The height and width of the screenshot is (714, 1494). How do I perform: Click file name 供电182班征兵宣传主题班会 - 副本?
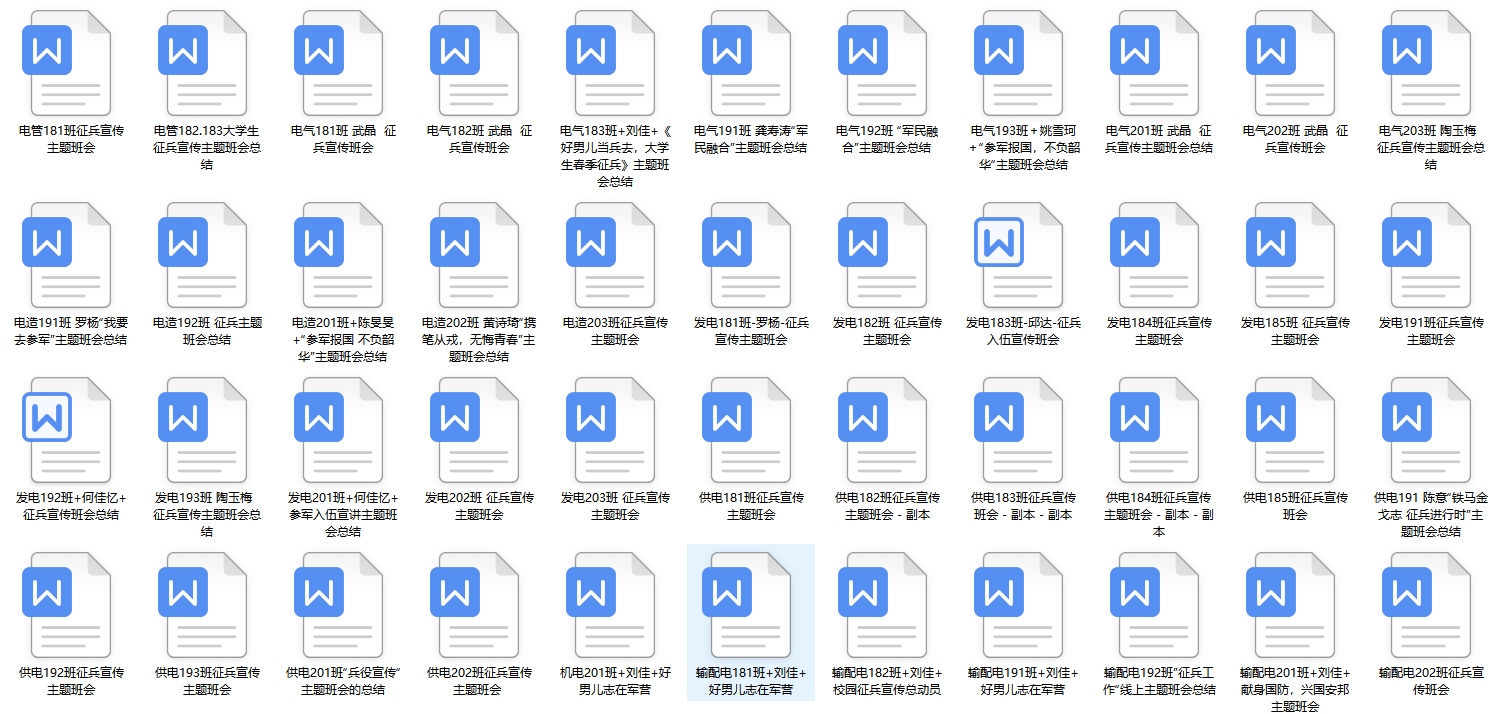(x=887, y=506)
